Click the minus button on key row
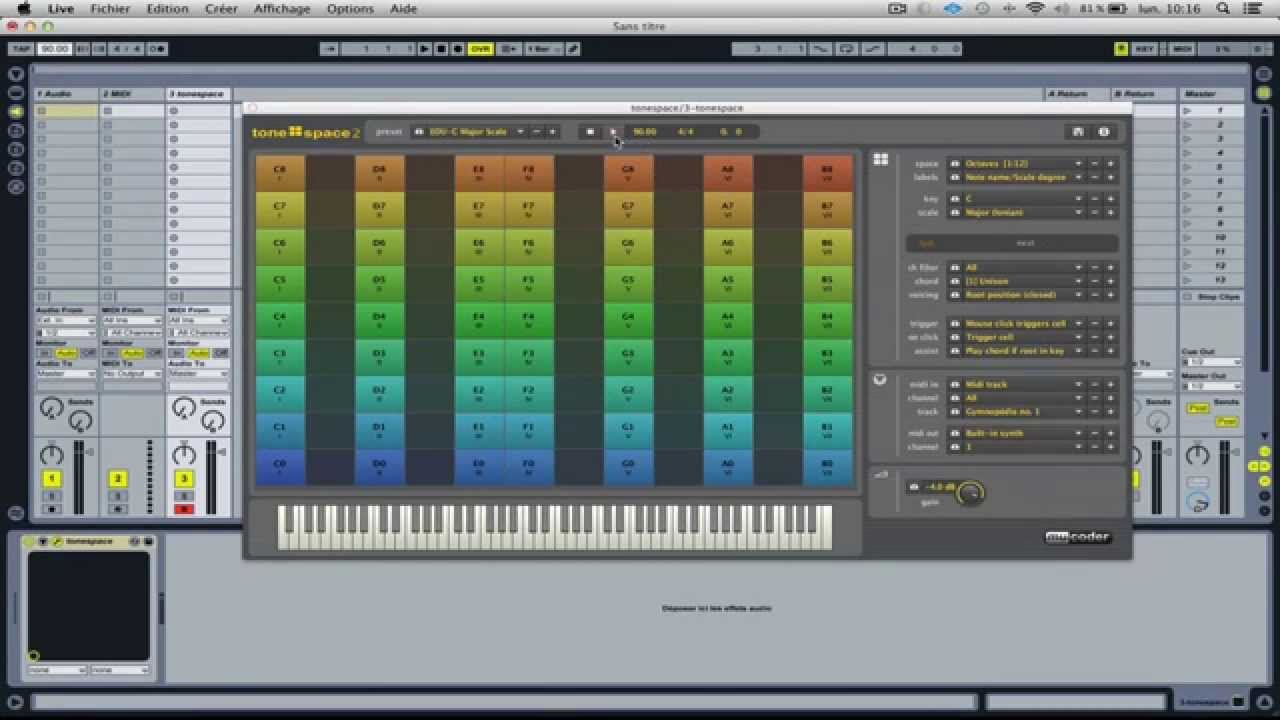This screenshot has height=720, width=1280. [1095, 199]
